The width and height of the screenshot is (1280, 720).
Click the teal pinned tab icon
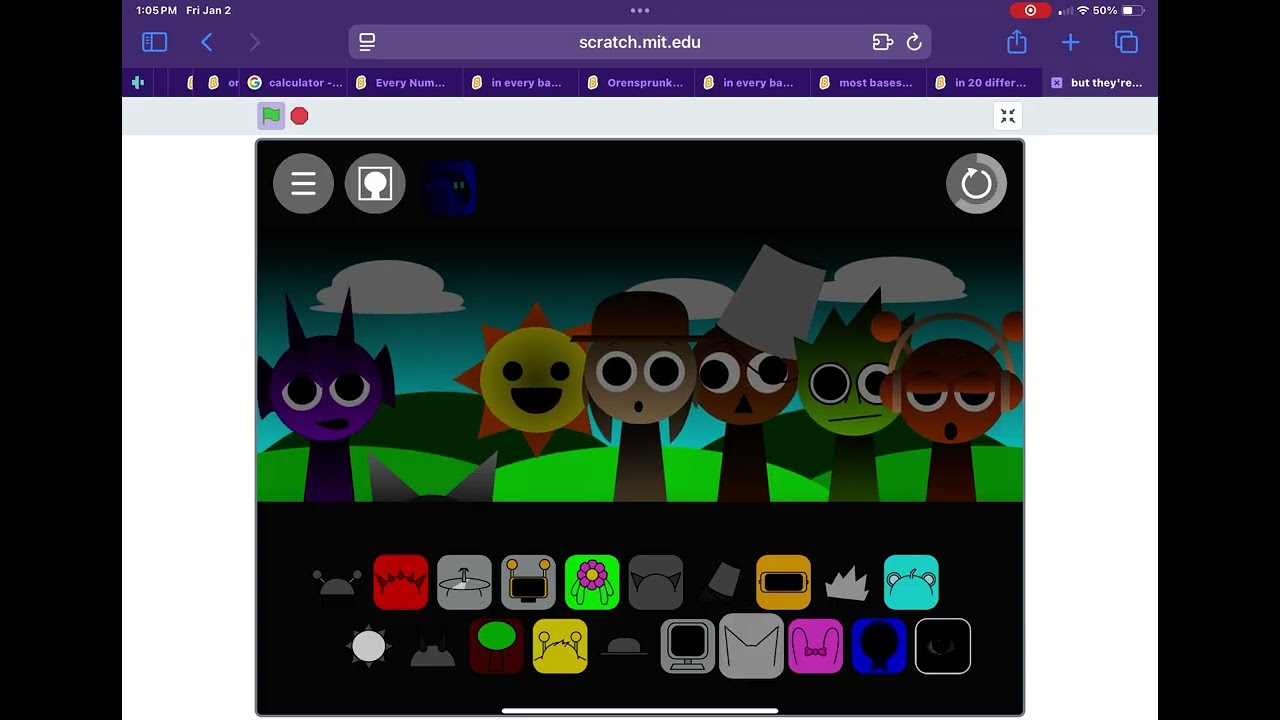[x=138, y=83]
